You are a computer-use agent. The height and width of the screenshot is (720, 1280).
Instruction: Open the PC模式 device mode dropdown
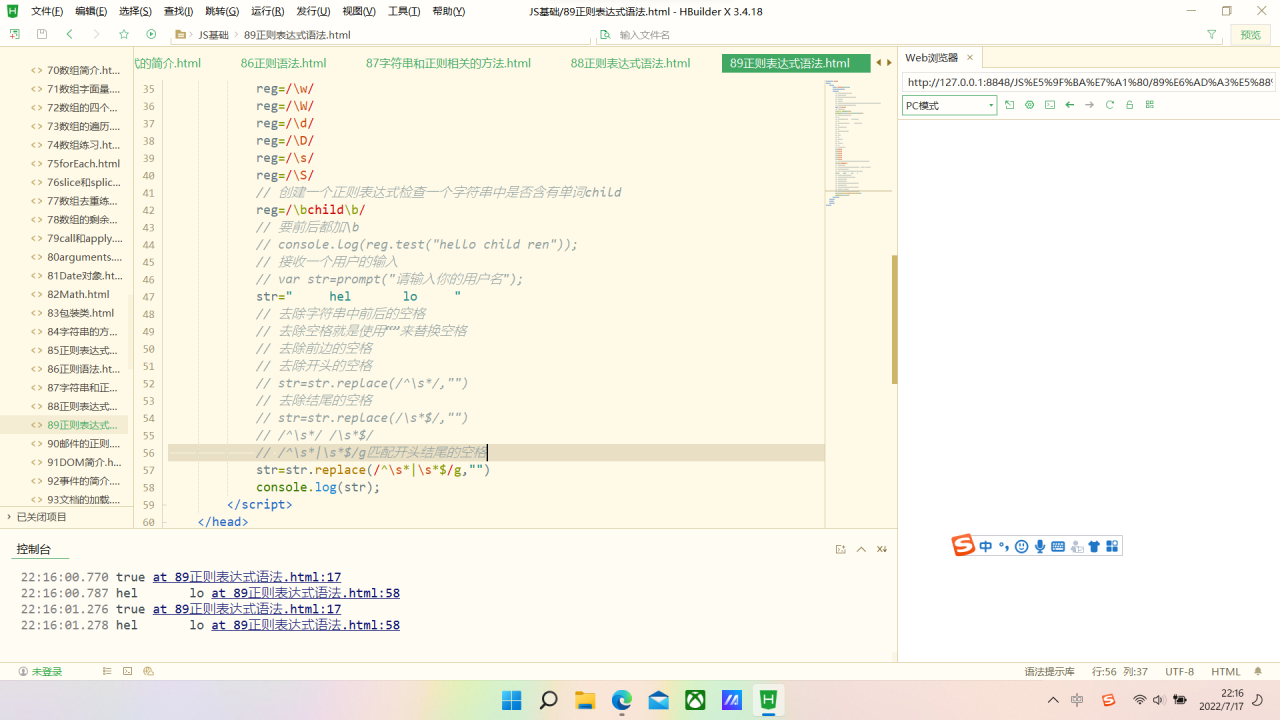pos(949,105)
